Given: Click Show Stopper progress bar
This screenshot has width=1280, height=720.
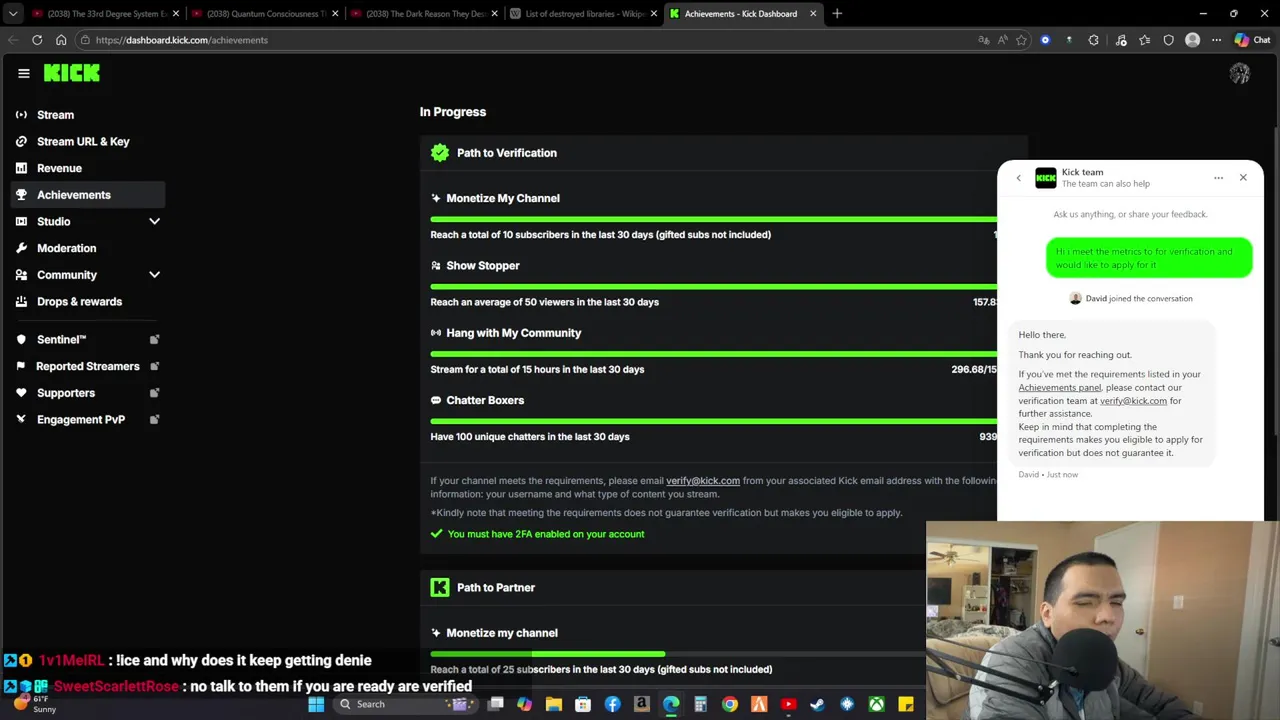Looking at the screenshot, I should tap(714, 286).
